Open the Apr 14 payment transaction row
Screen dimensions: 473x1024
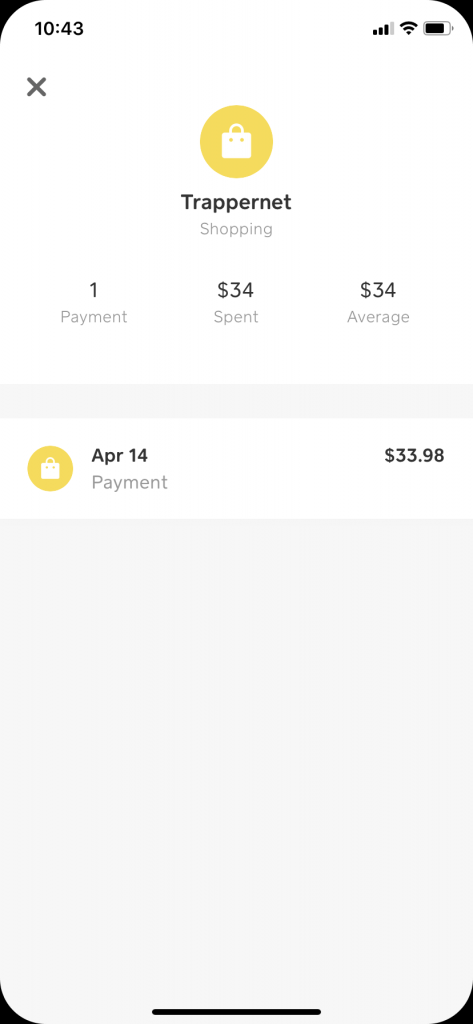point(236,468)
